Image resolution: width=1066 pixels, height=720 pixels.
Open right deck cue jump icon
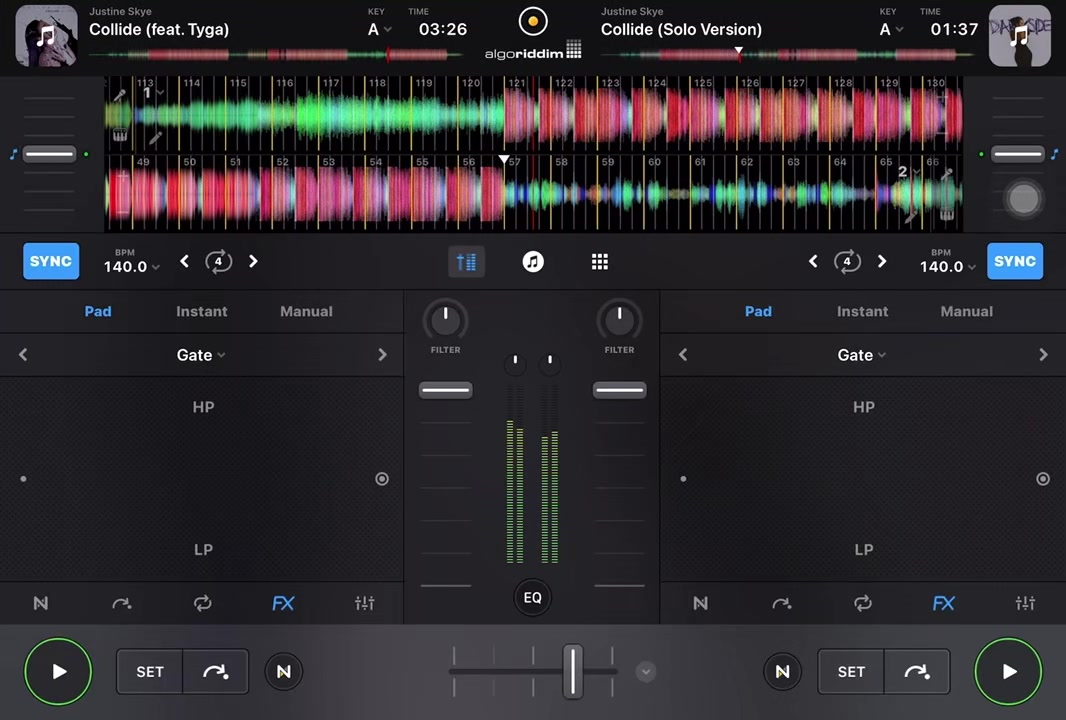(x=782, y=603)
